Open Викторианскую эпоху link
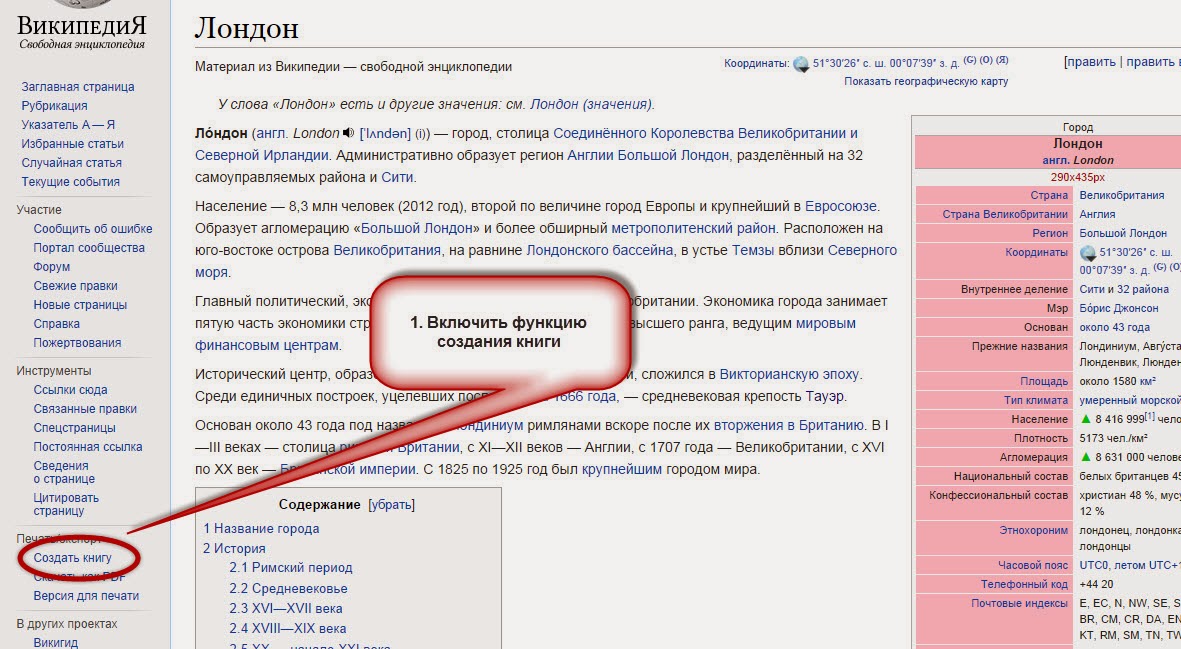Viewport: 1181px width, 649px height. pos(789,374)
